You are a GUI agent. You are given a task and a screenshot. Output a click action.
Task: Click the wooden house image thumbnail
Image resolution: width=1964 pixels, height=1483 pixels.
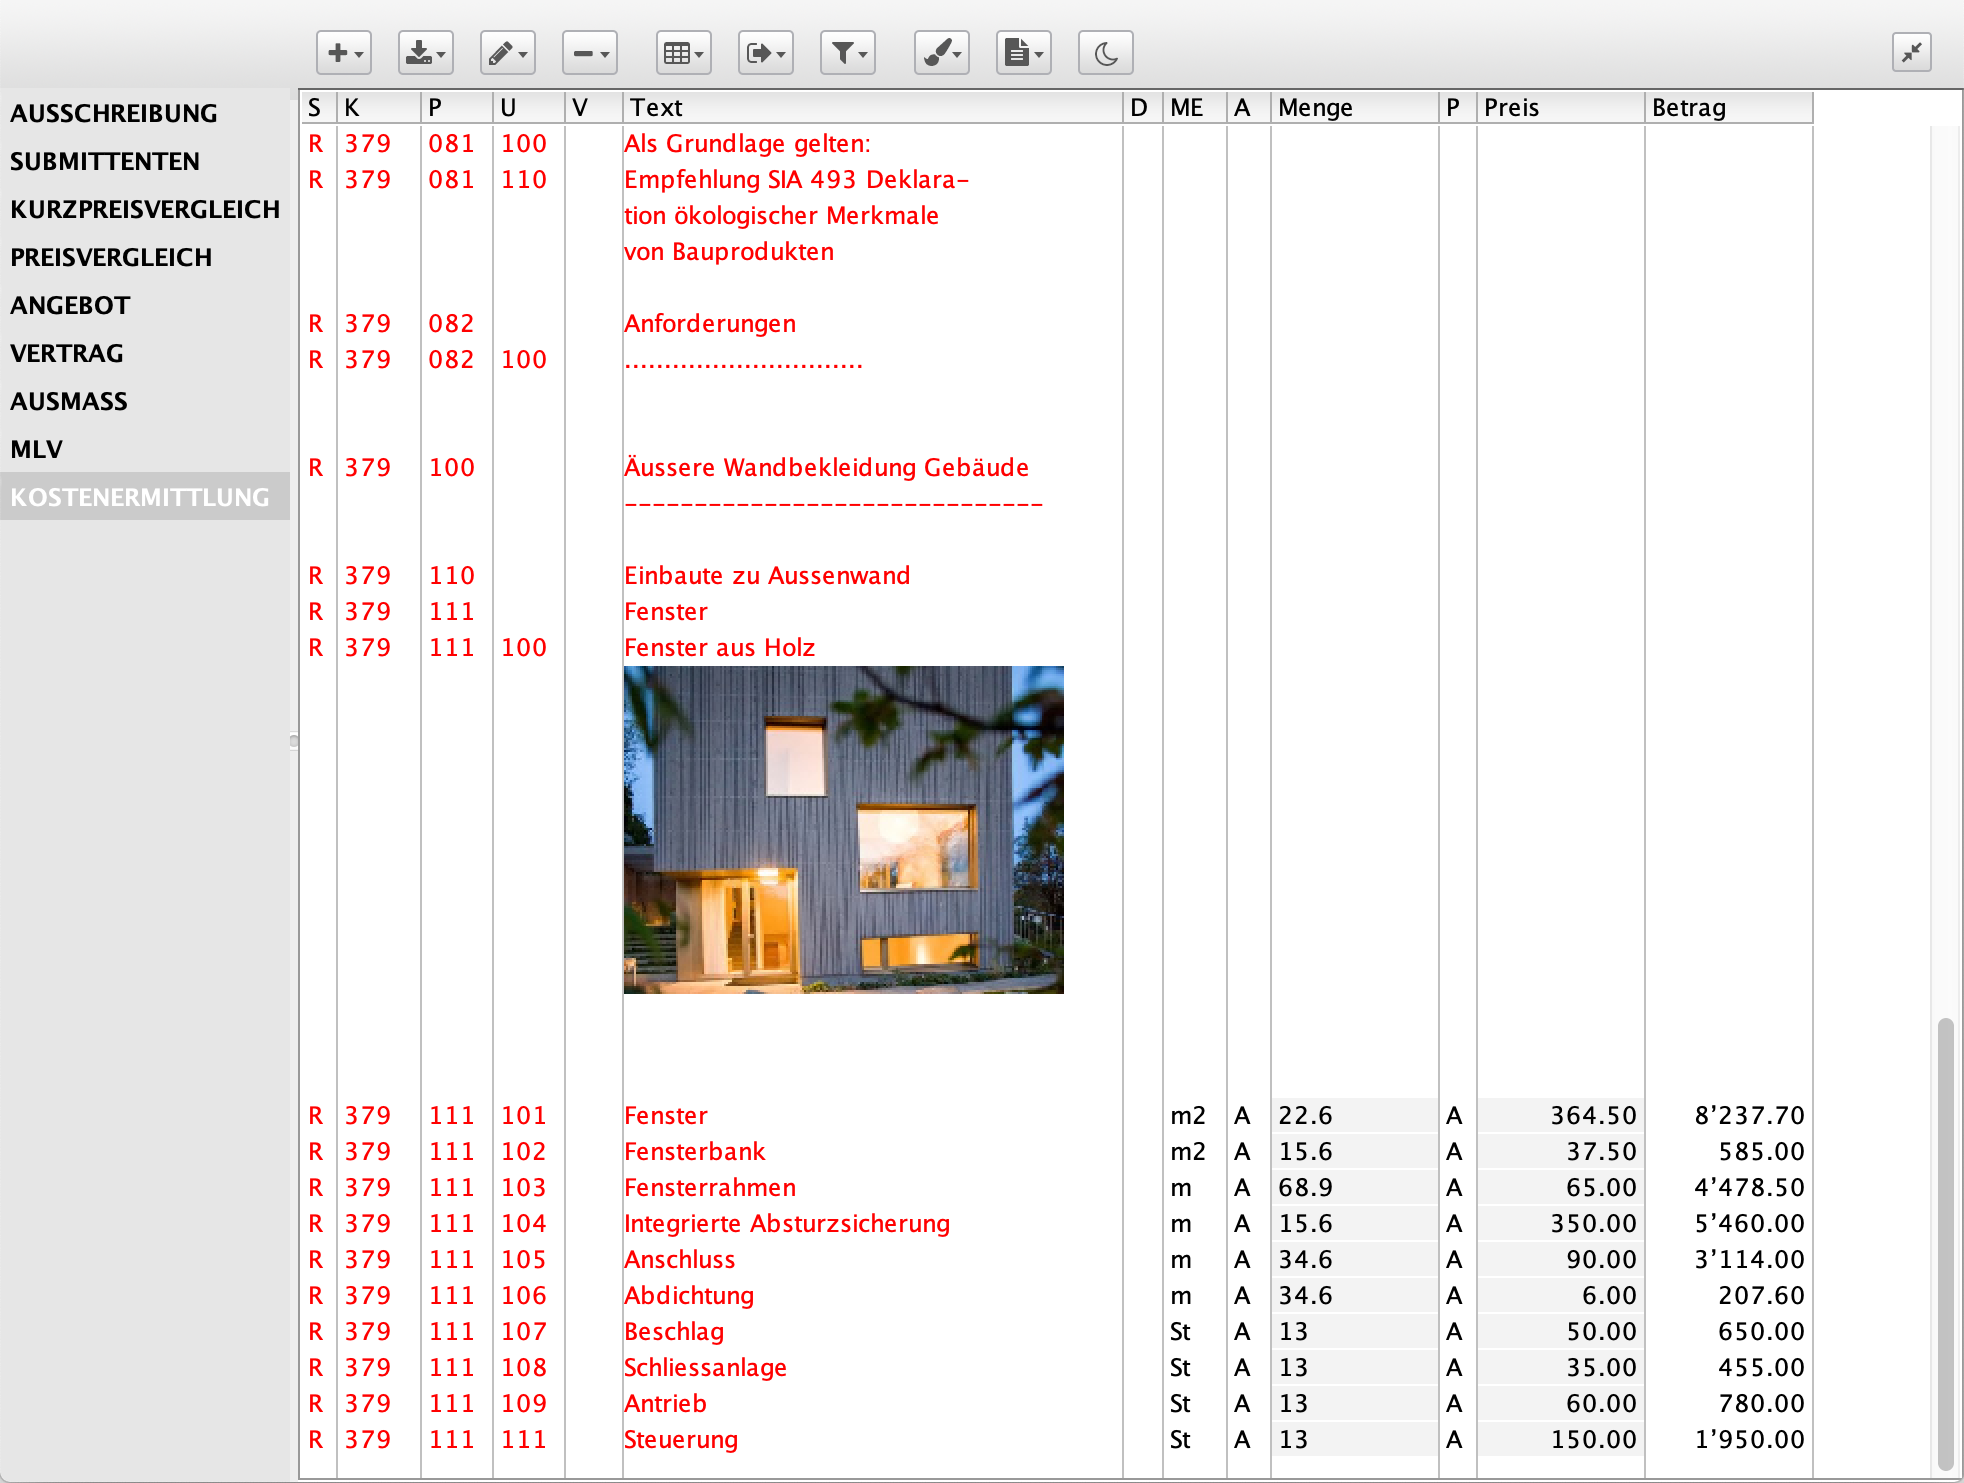click(843, 829)
